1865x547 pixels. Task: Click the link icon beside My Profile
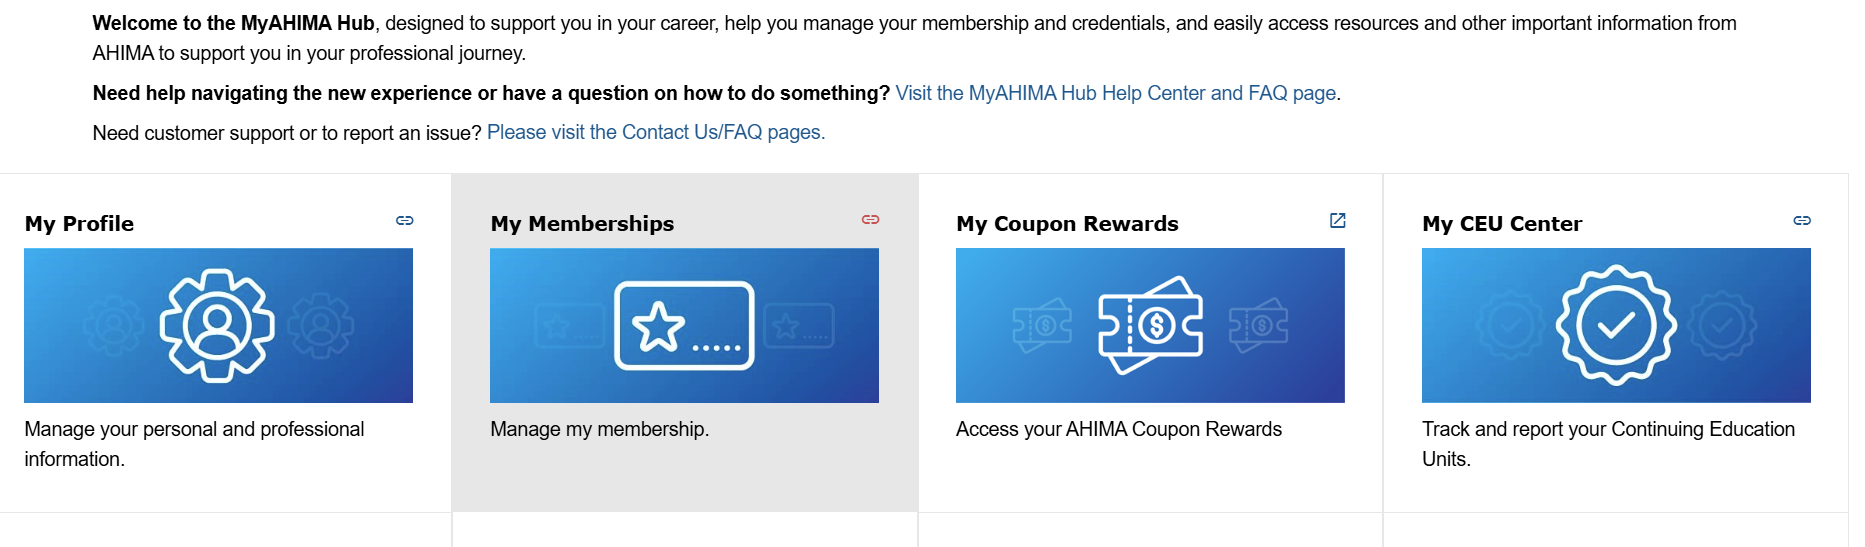click(404, 220)
